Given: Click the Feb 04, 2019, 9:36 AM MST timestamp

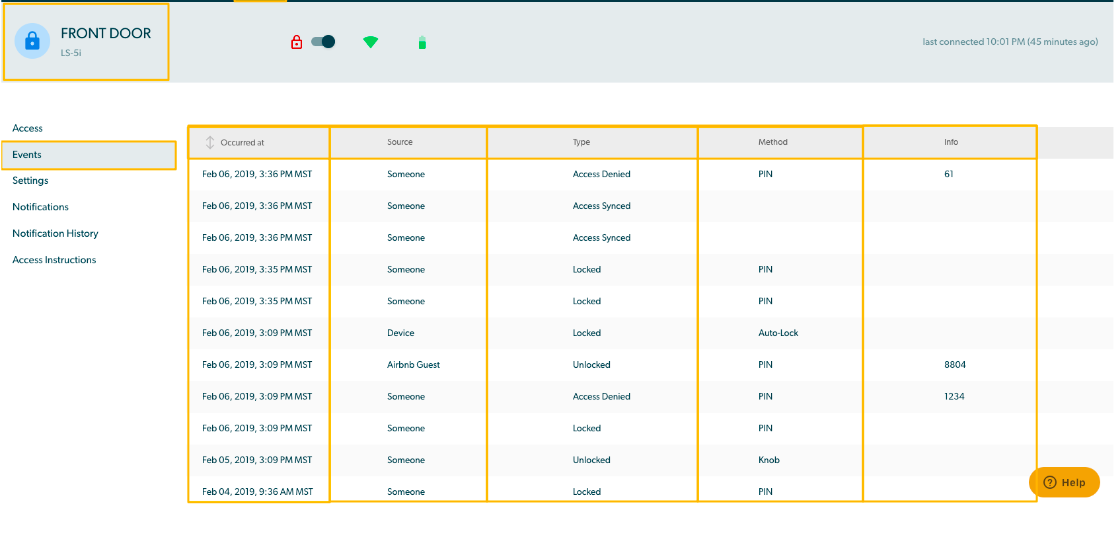Looking at the screenshot, I should point(257,492).
